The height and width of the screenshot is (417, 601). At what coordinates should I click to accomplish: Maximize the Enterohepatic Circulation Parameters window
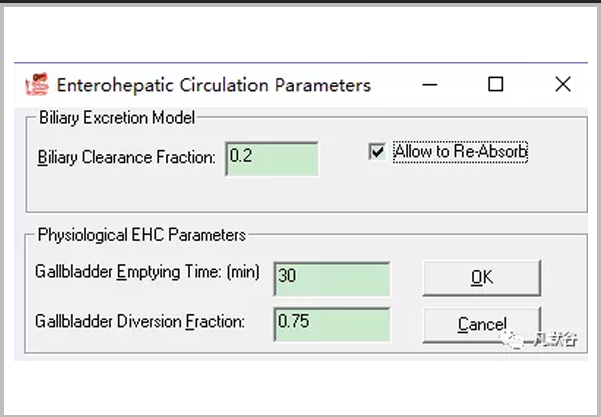coord(495,85)
